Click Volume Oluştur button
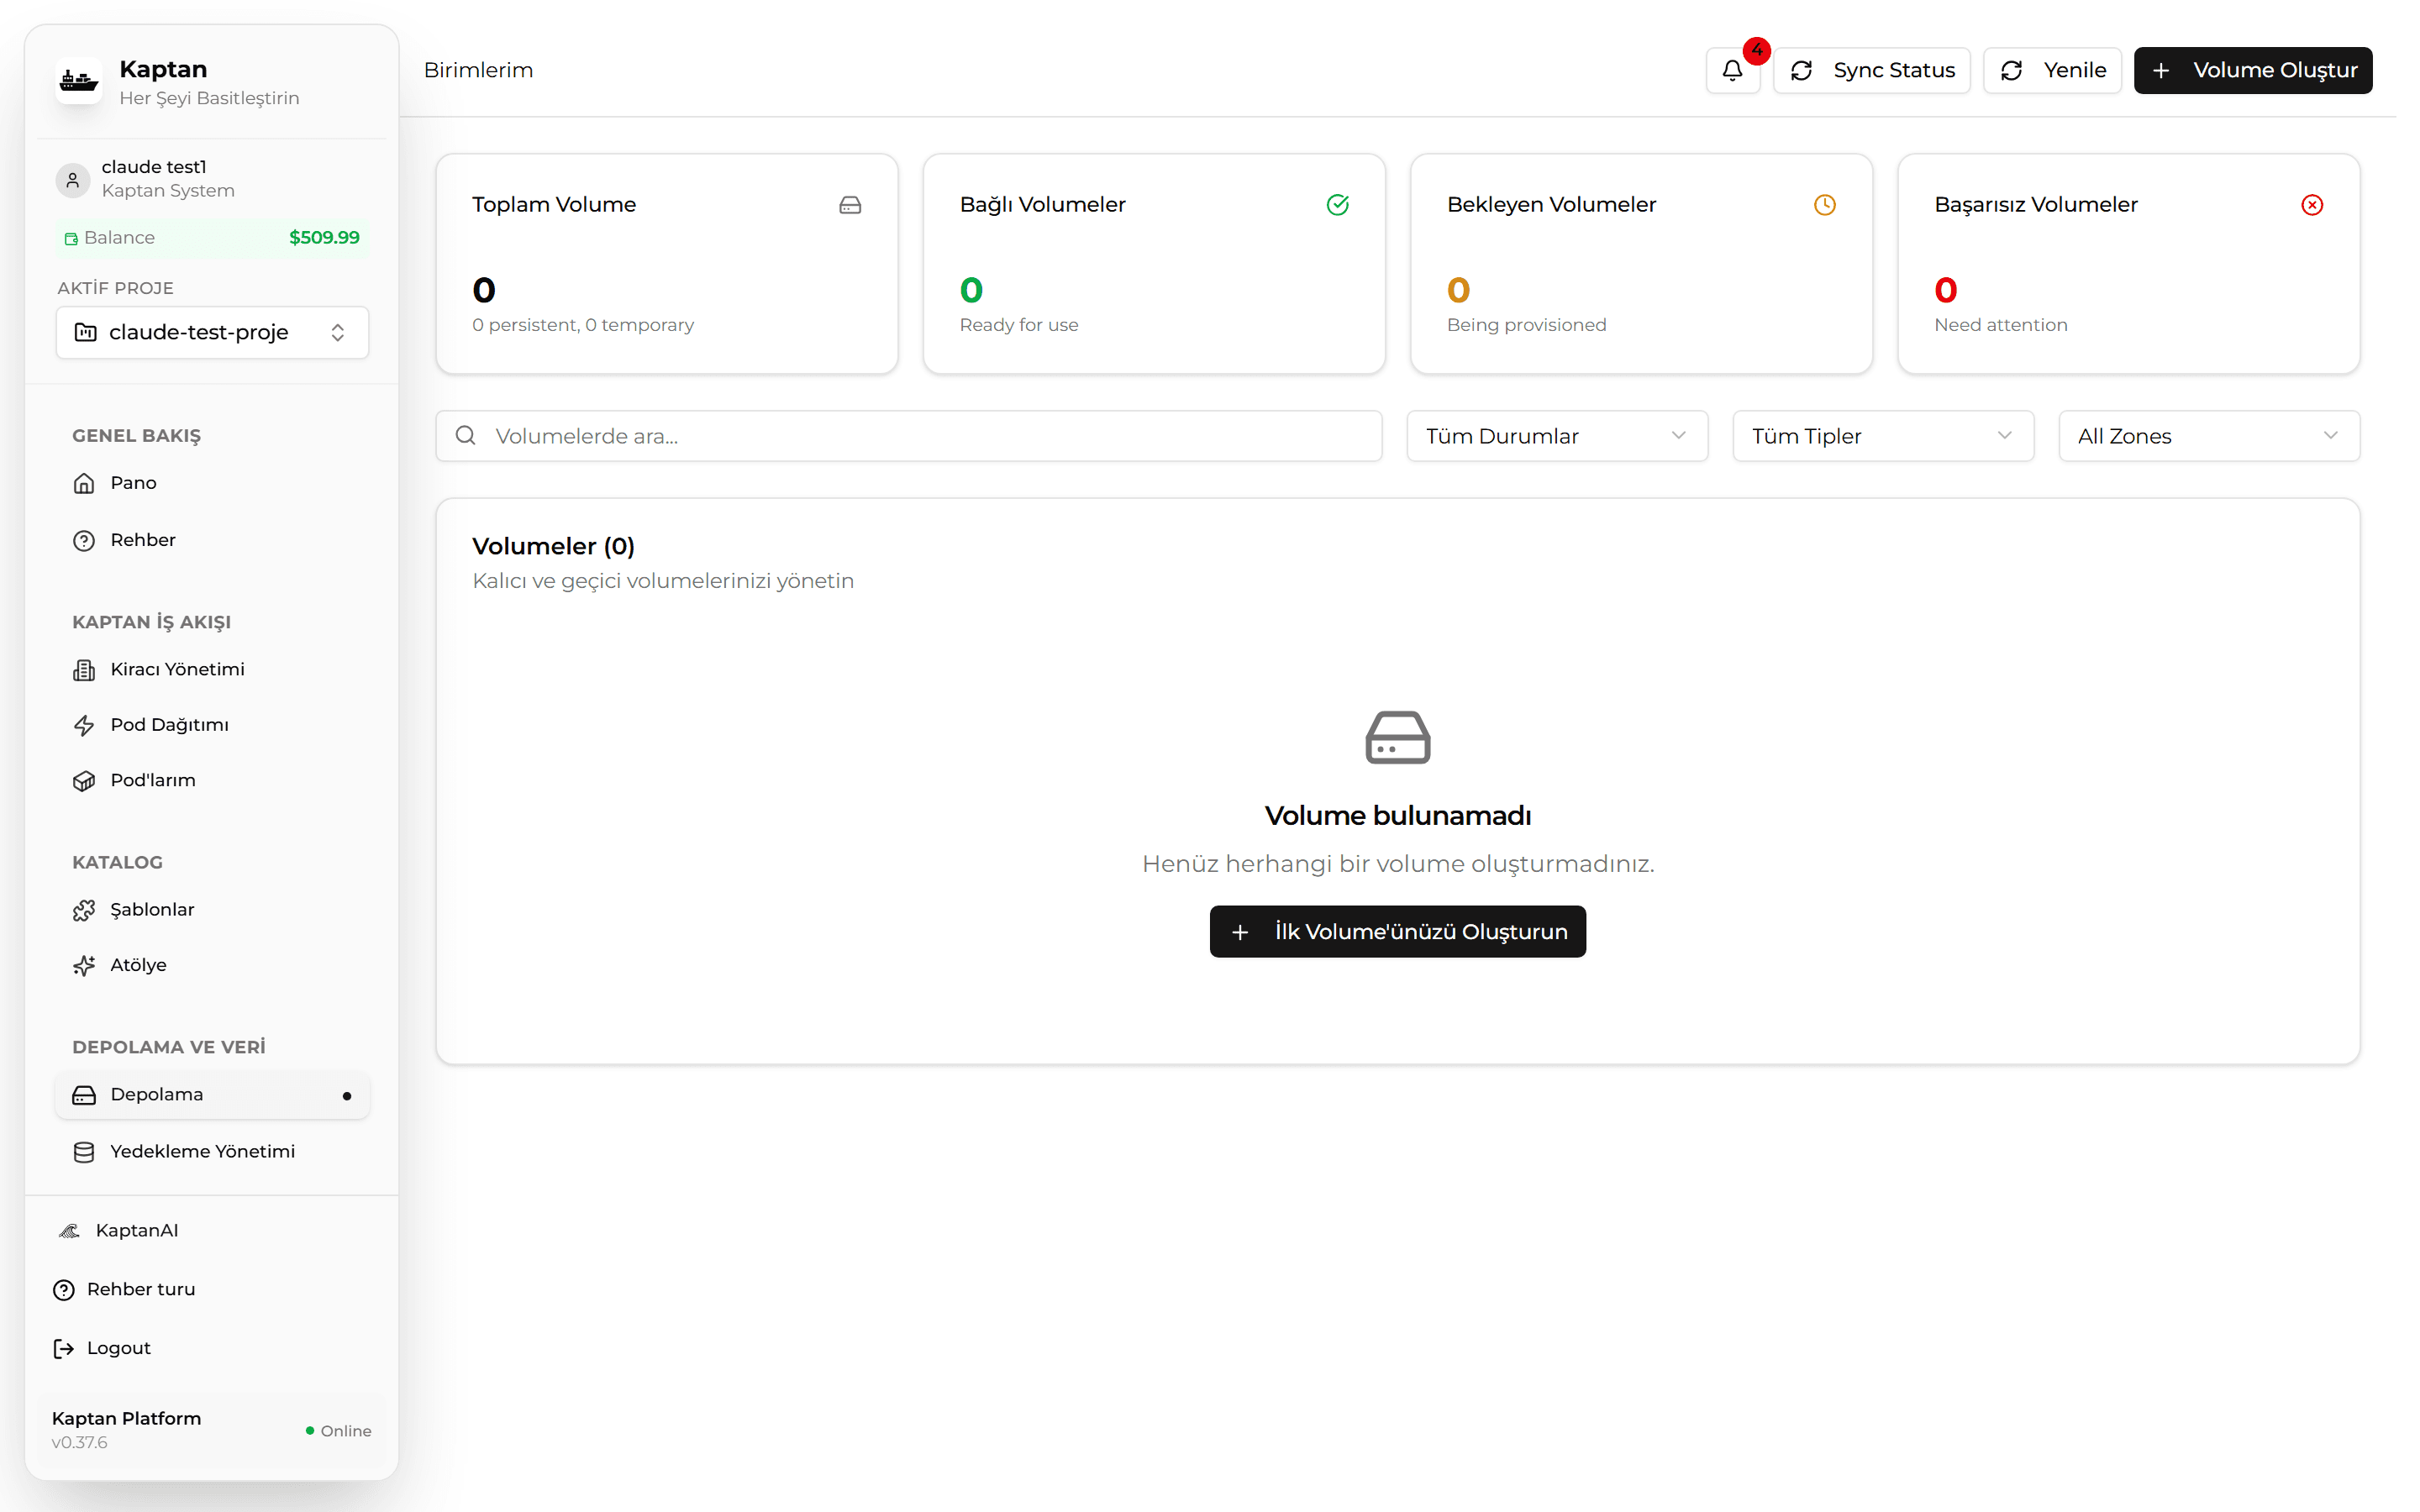This screenshot has height=1512, width=2420. [x=2252, y=71]
